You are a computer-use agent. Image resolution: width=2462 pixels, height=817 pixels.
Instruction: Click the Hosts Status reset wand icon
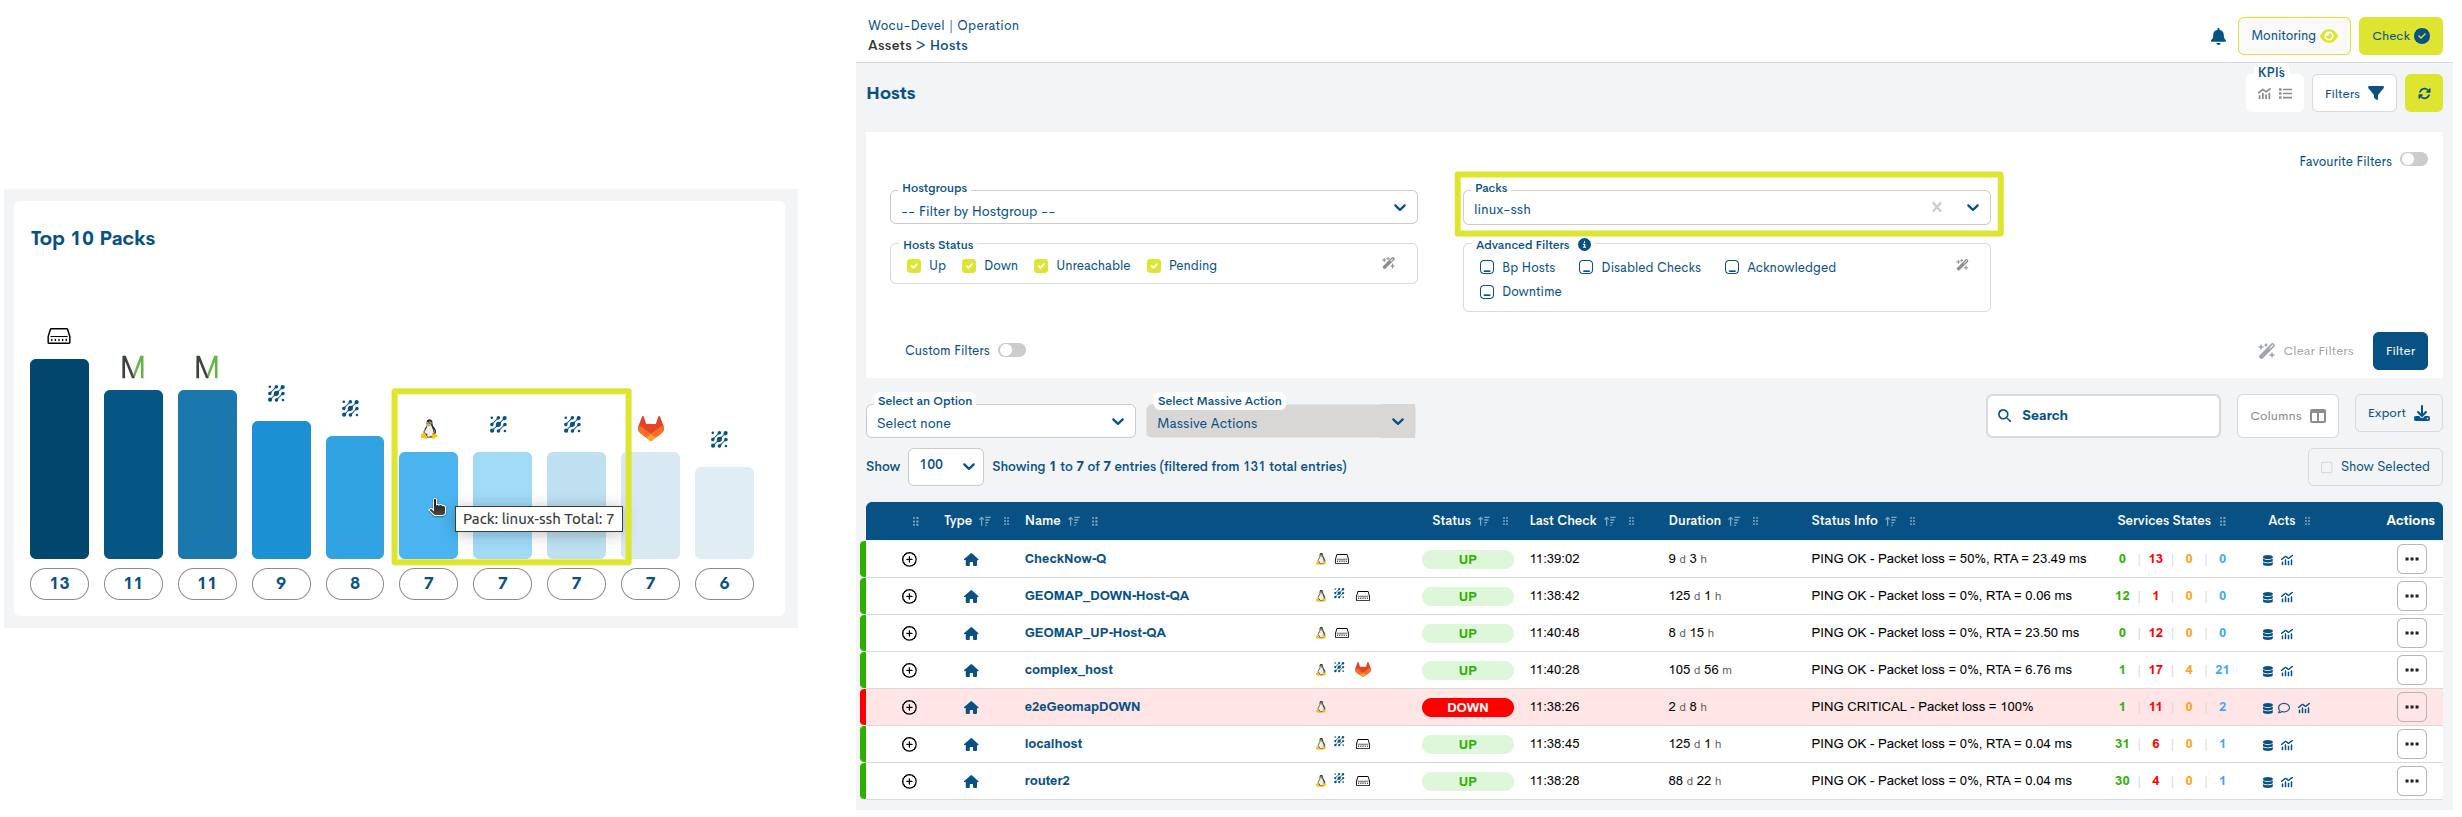[x=1388, y=263]
